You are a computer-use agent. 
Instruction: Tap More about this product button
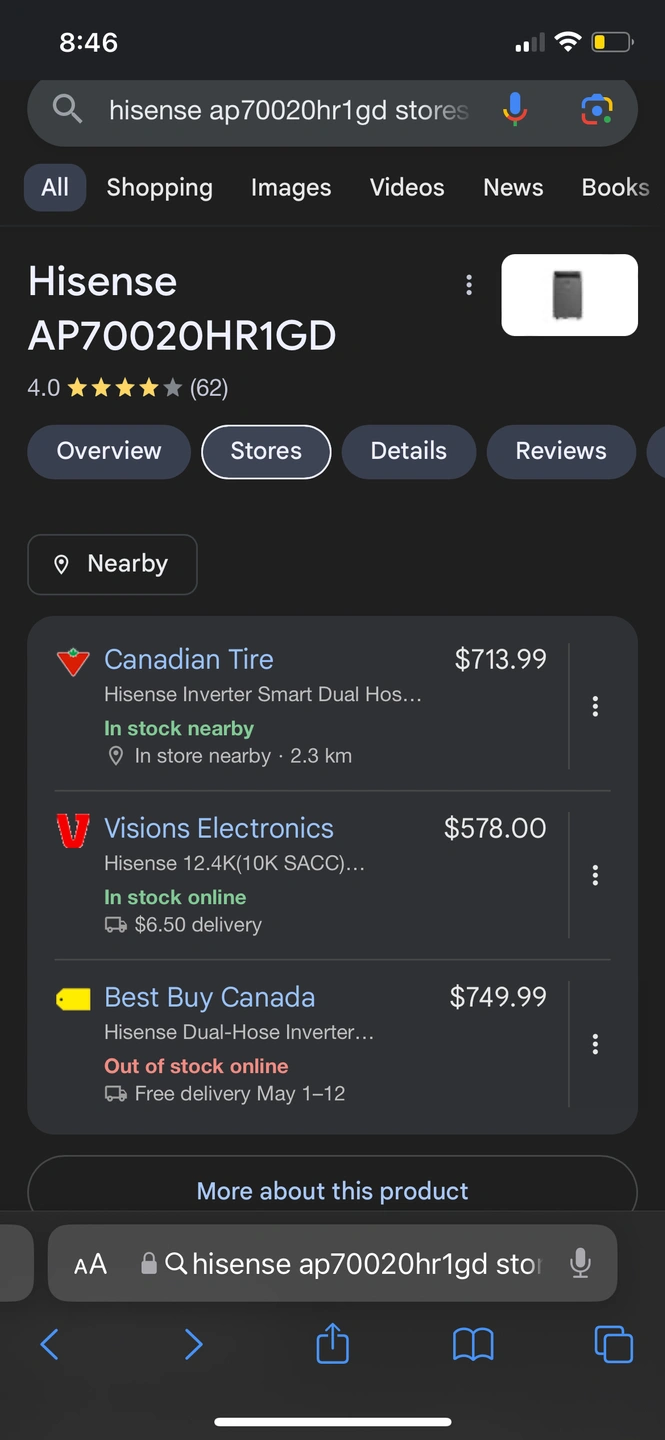pos(332,1190)
